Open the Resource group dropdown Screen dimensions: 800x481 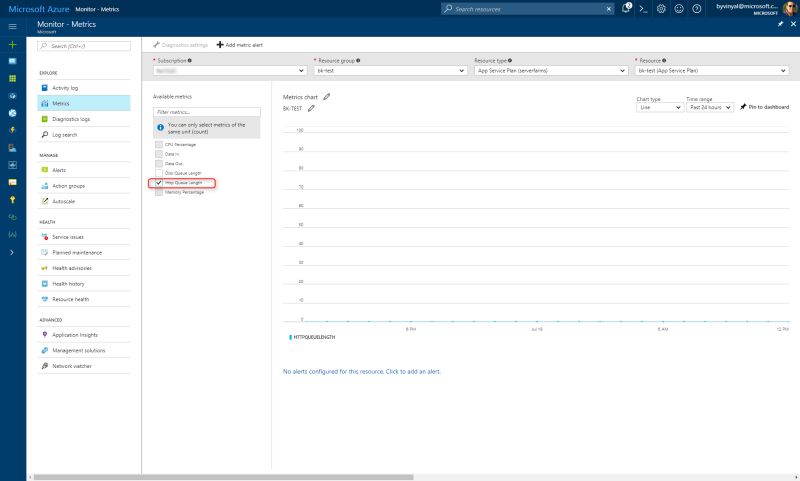pos(390,70)
